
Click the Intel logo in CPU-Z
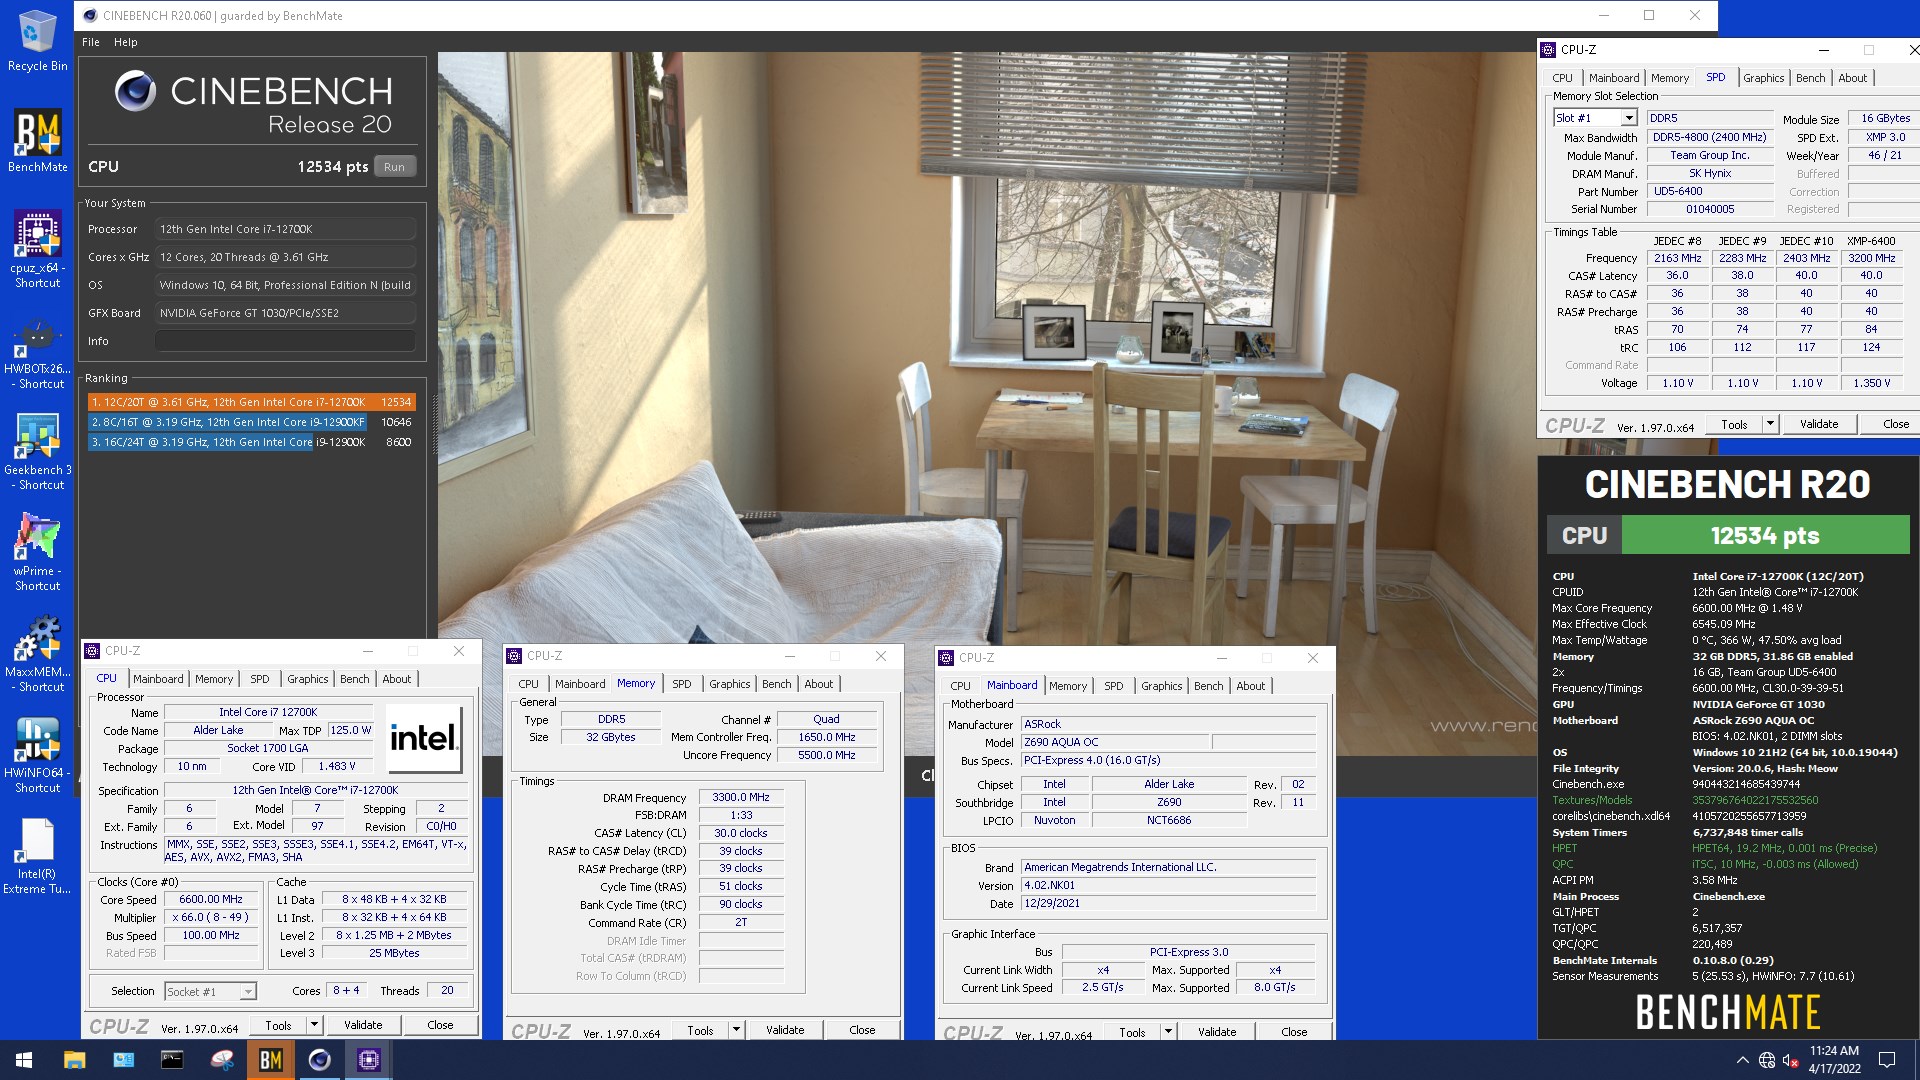pyautogui.click(x=424, y=738)
